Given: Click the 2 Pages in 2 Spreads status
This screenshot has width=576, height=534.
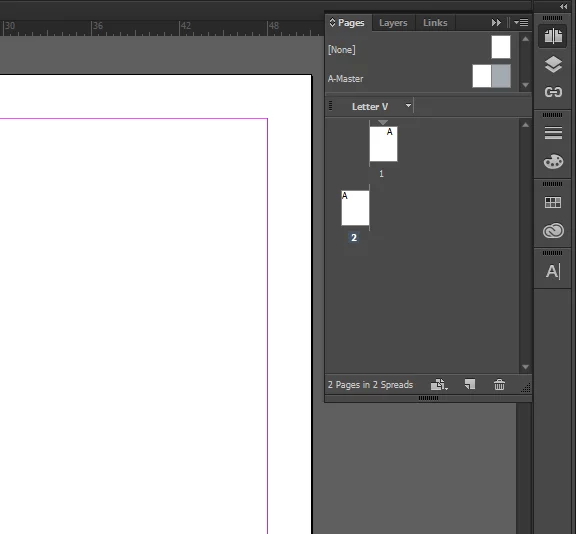Looking at the screenshot, I should (x=370, y=385).
